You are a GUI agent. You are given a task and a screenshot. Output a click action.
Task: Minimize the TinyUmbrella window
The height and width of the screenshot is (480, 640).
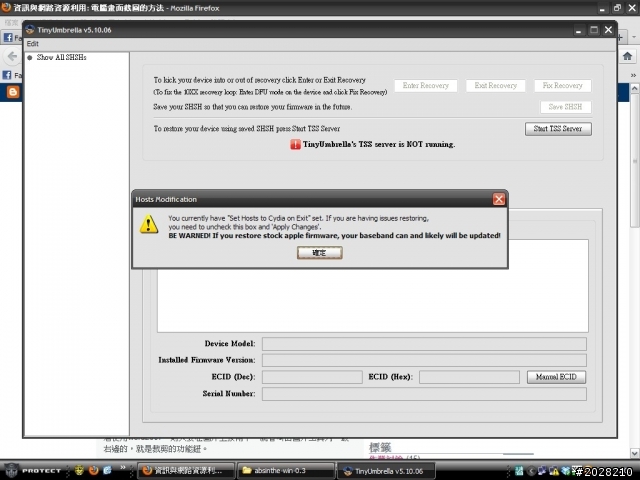[x=578, y=30]
